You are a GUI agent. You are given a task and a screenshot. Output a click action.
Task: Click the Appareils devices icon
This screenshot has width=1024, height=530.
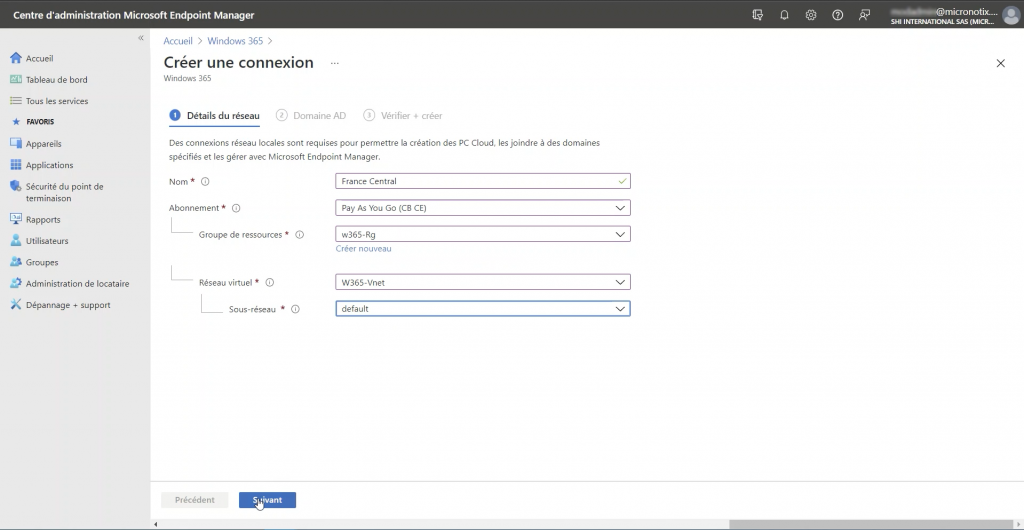(x=16, y=144)
